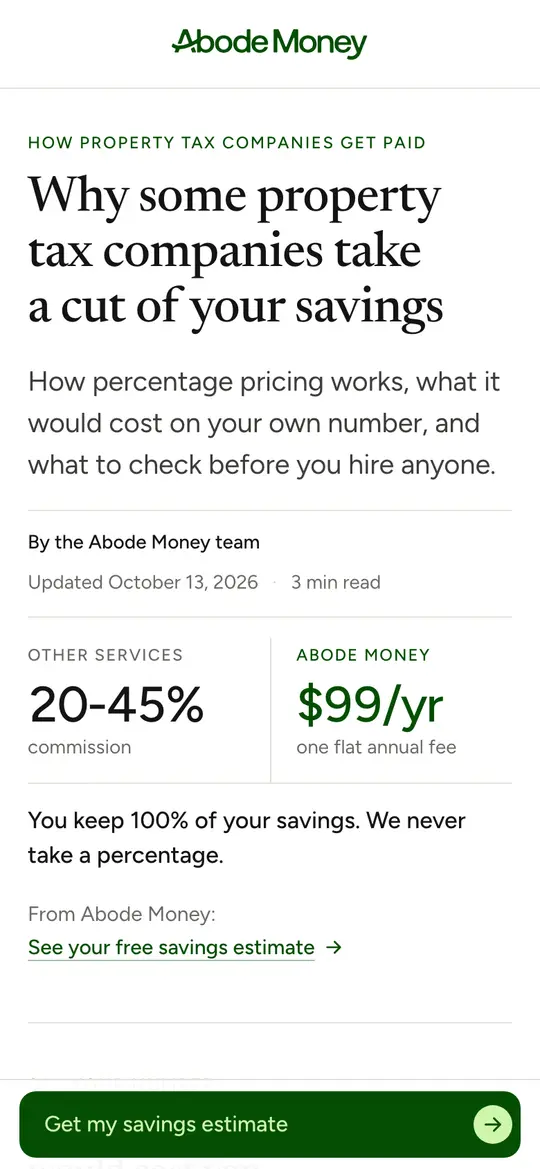Select 'By the Abode Money team' byline

144,542
